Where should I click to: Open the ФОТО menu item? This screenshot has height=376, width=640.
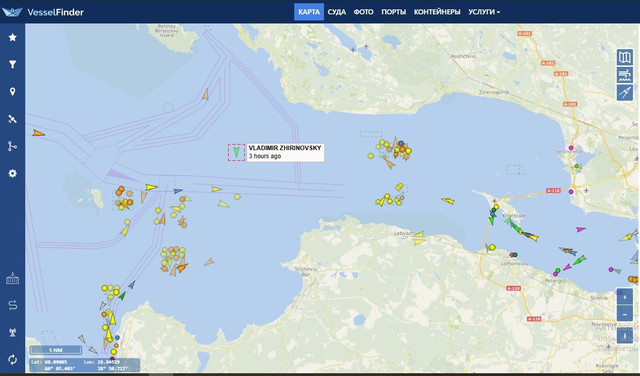[x=363, y=12]
